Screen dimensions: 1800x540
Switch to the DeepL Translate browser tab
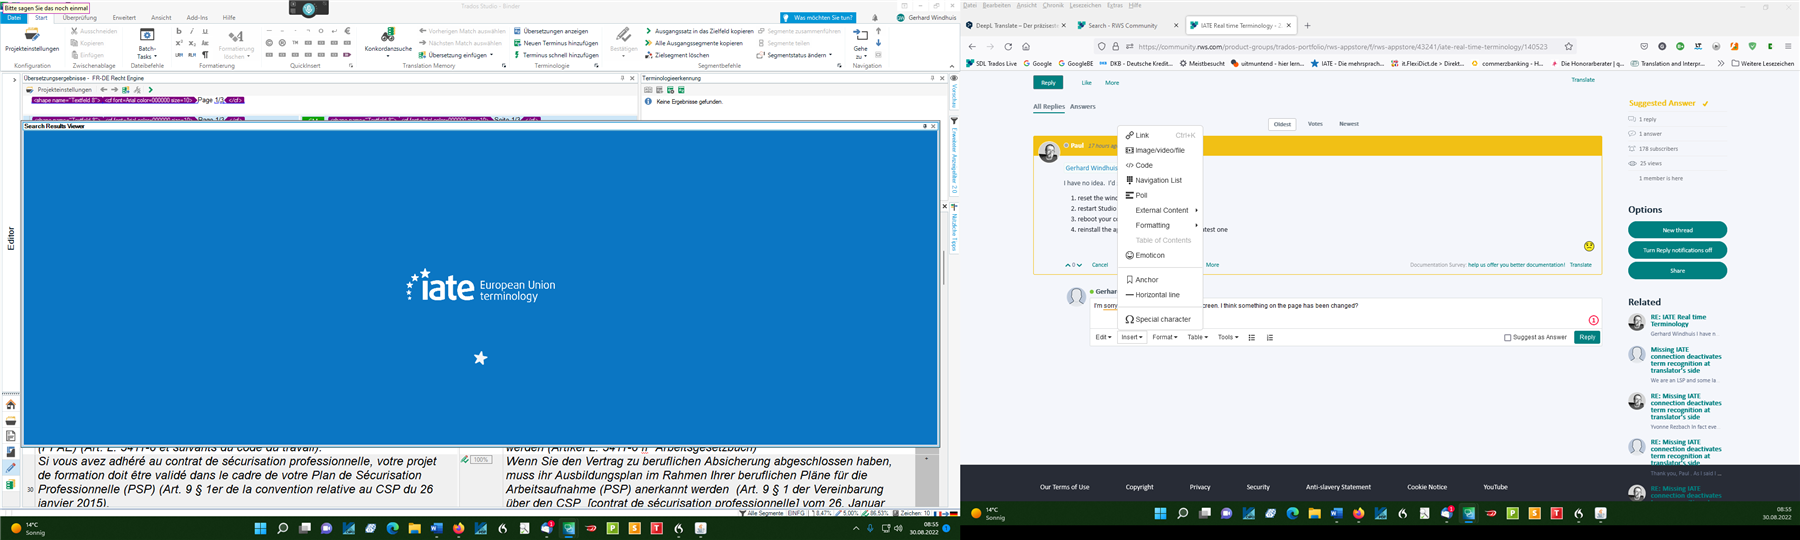click(1014, 25)
